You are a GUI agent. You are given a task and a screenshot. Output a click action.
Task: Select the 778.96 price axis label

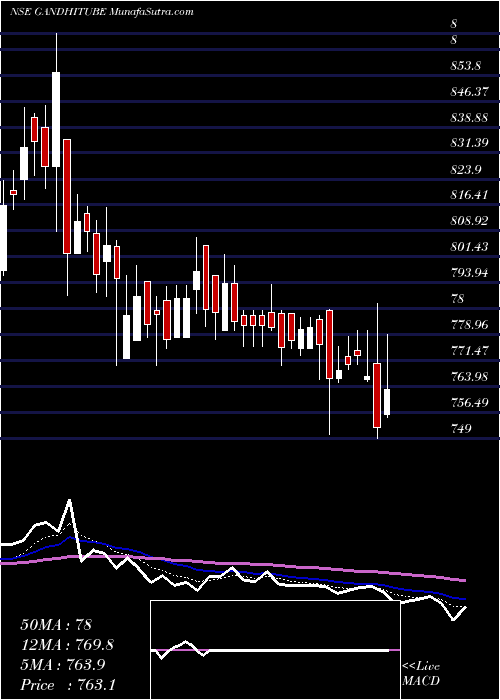pos(469,325)
